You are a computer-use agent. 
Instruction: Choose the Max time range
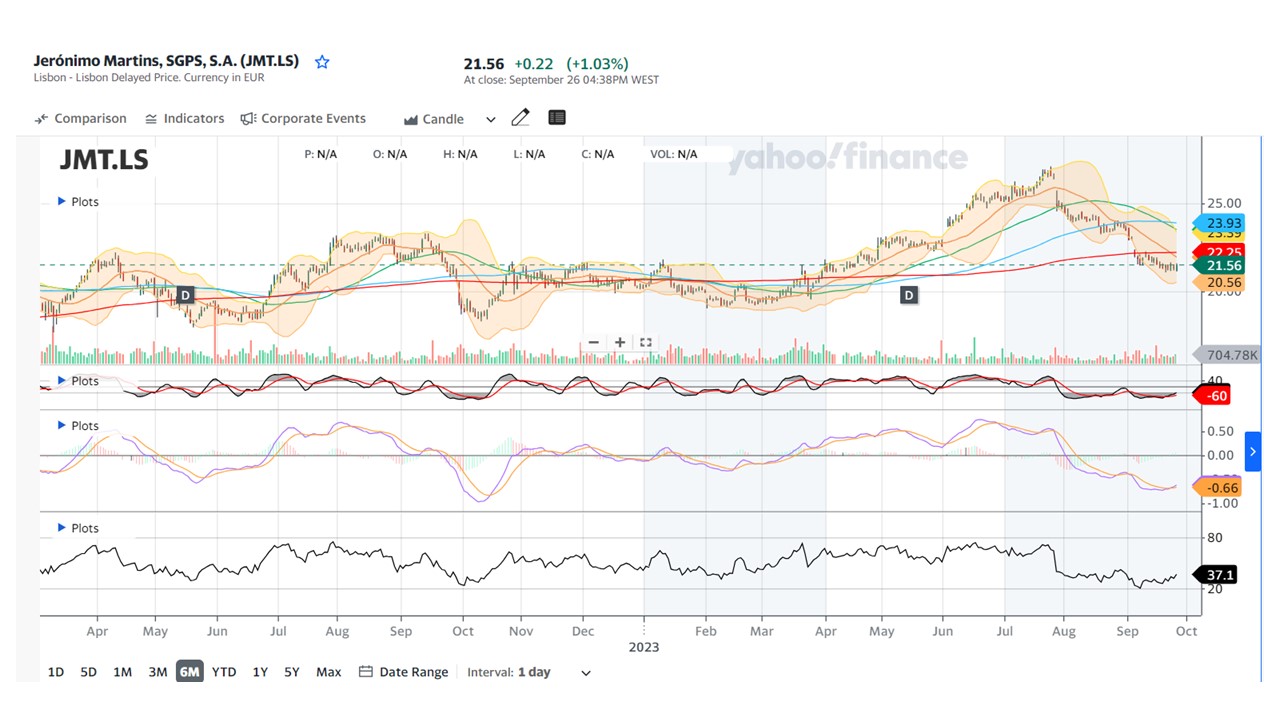tap(328, 672)
